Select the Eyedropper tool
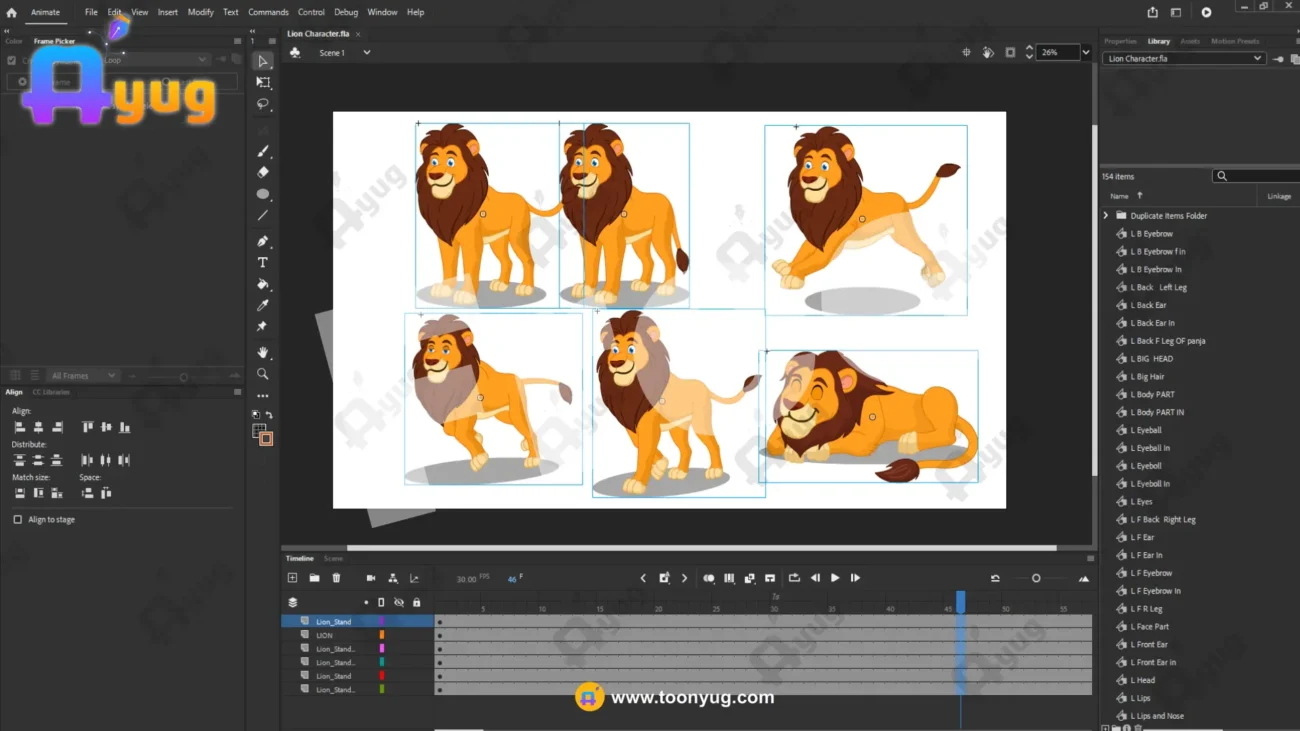The width and height of the screenshot is (1300, 731). pos(263,306)
